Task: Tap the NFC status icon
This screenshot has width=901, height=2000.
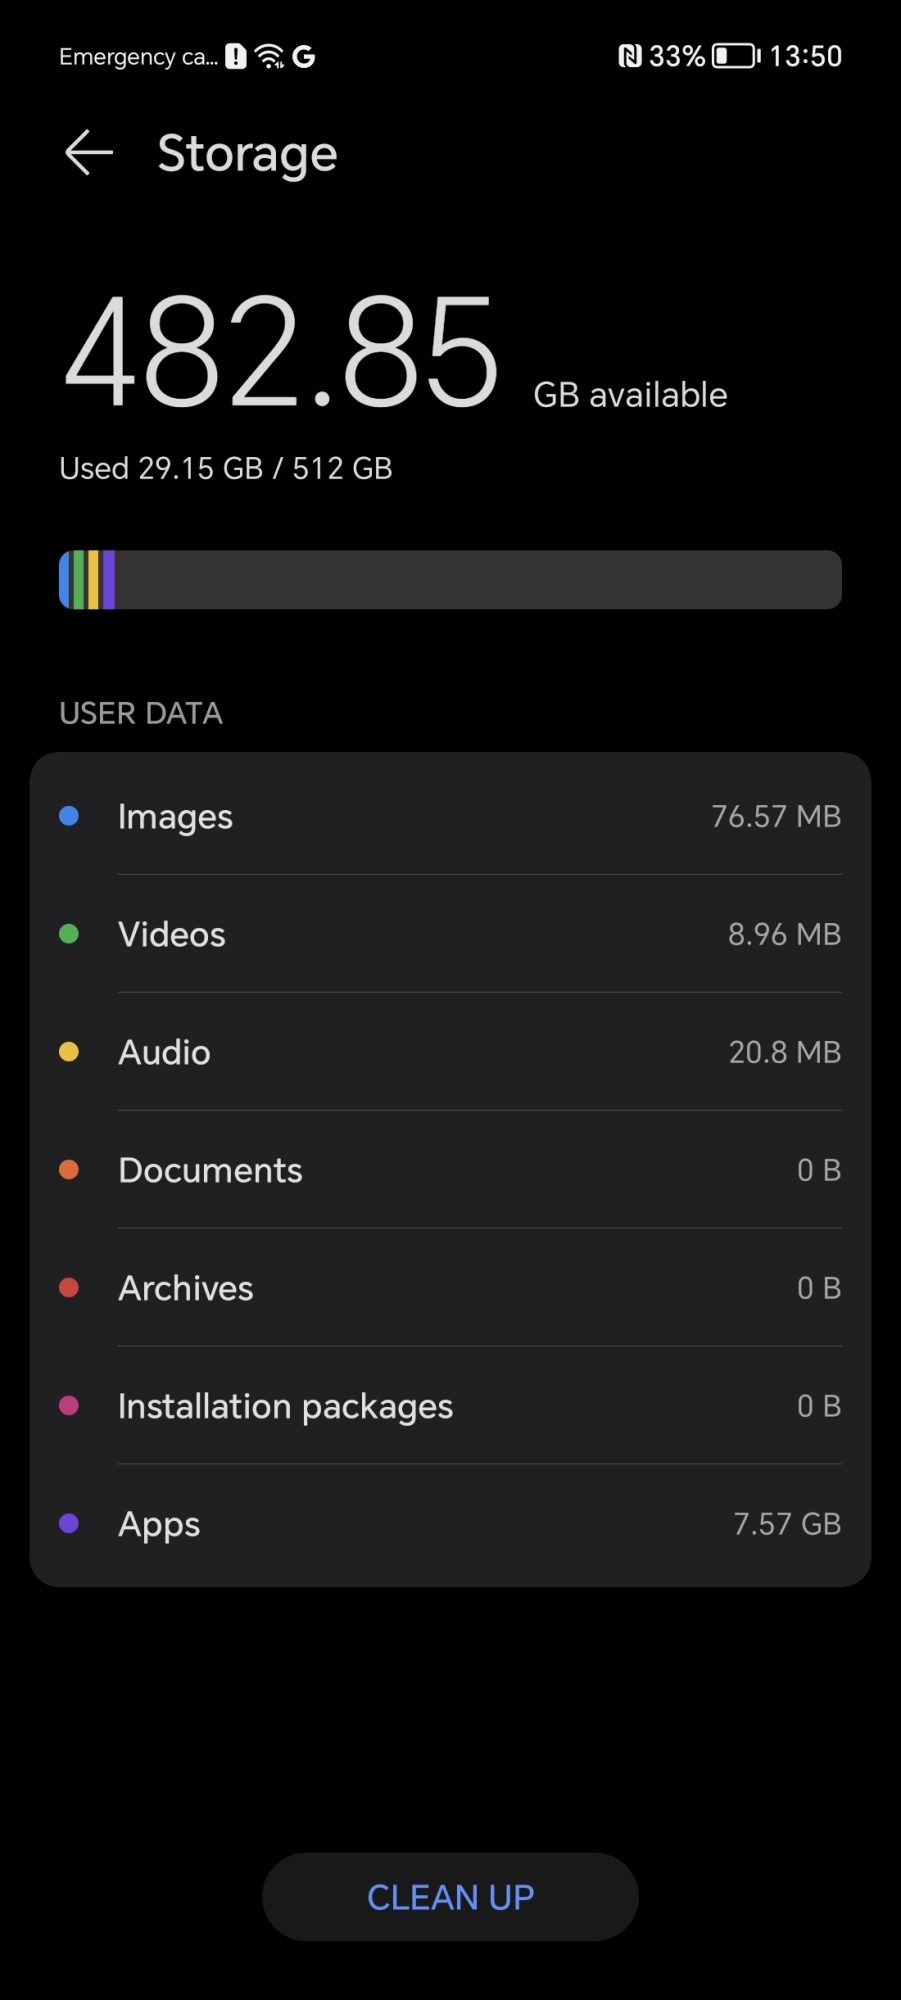Action: [x=629, y=57]
